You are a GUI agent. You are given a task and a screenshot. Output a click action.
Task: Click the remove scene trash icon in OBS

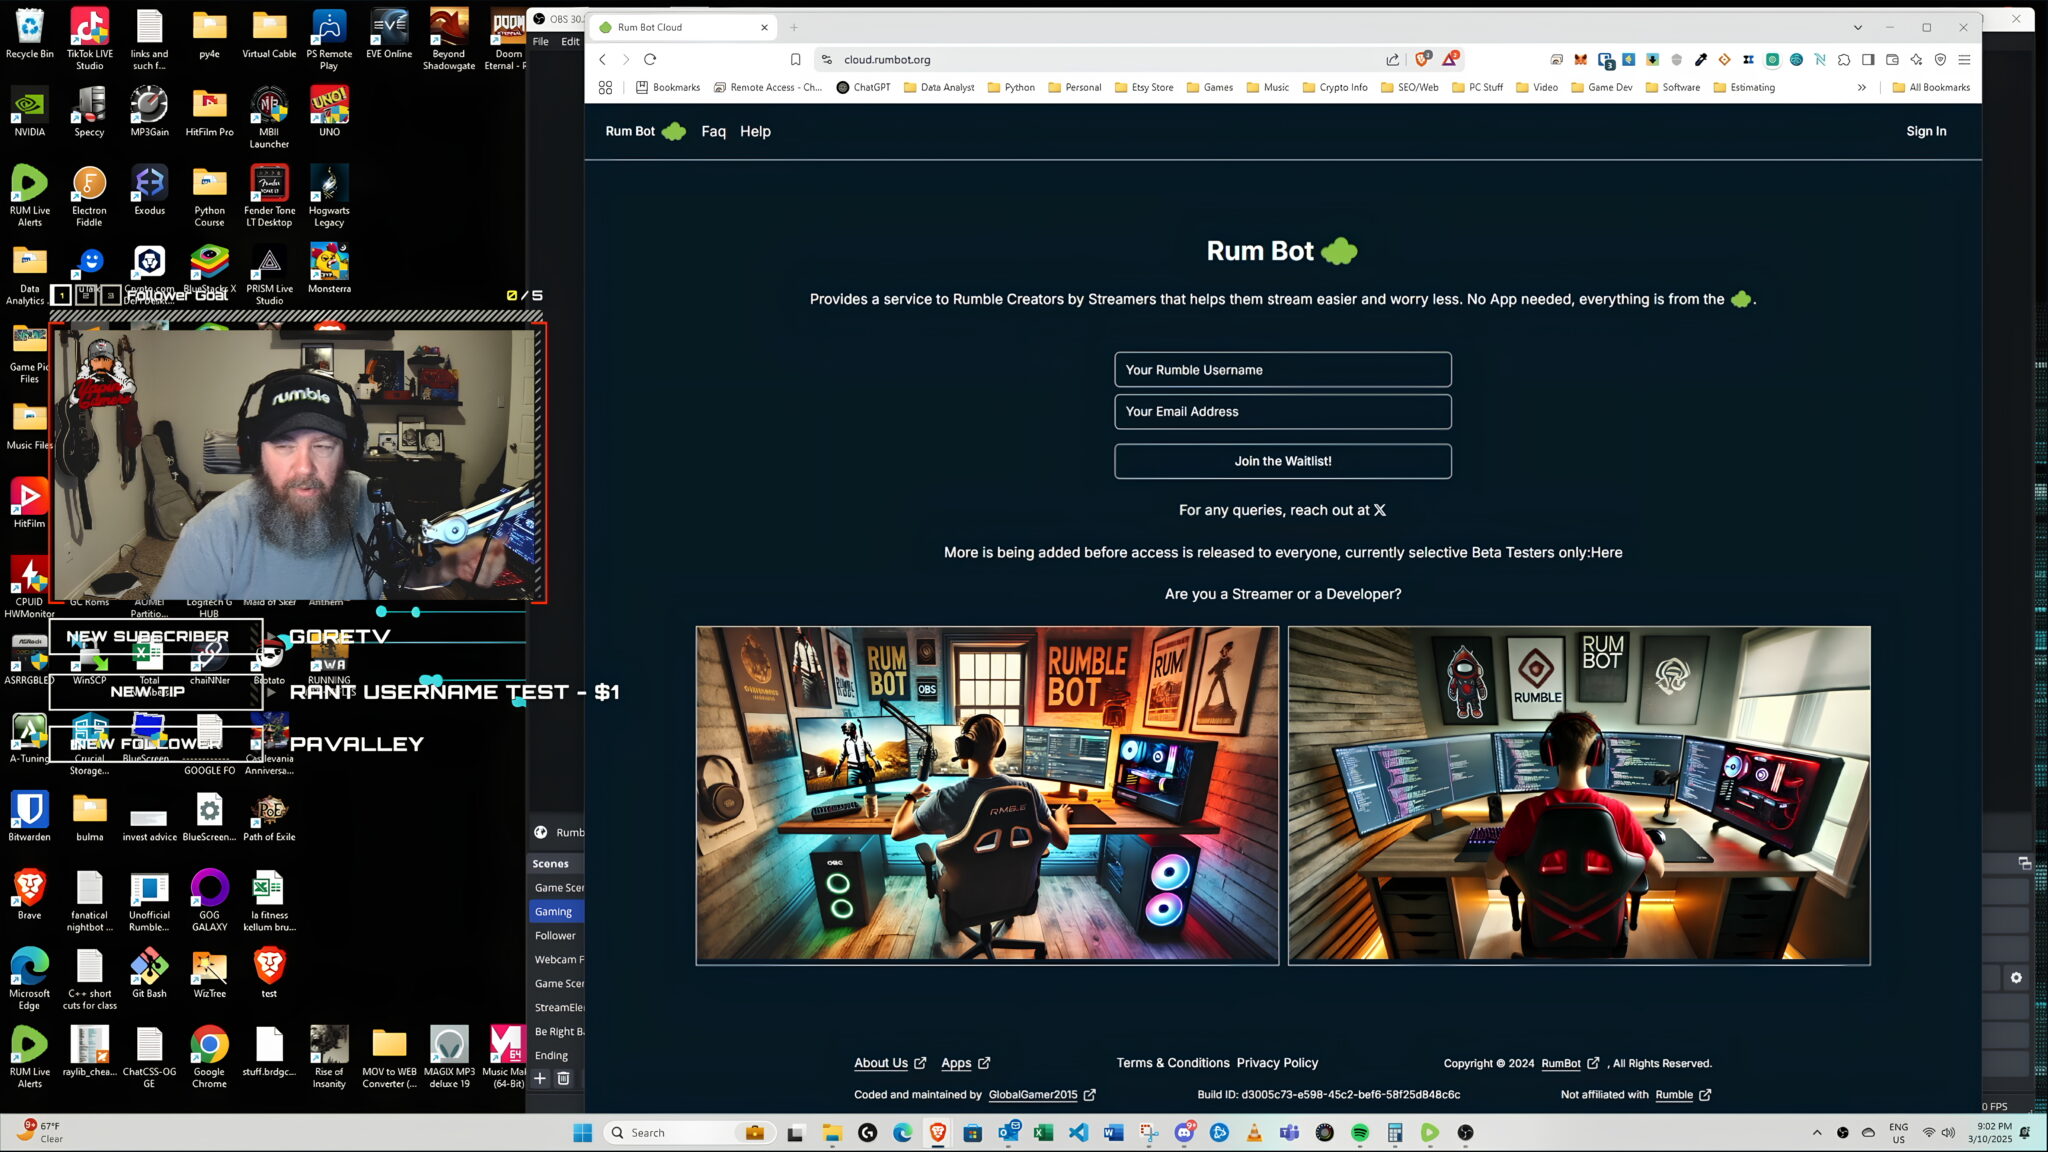564,1079
